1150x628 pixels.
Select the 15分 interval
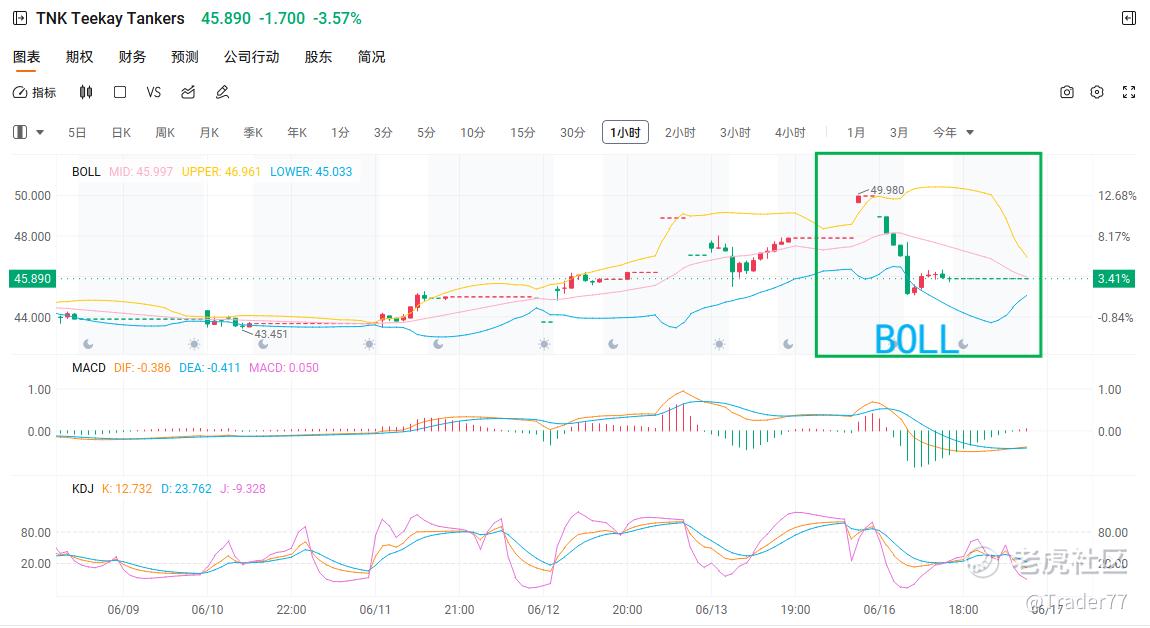pos(523,133)
